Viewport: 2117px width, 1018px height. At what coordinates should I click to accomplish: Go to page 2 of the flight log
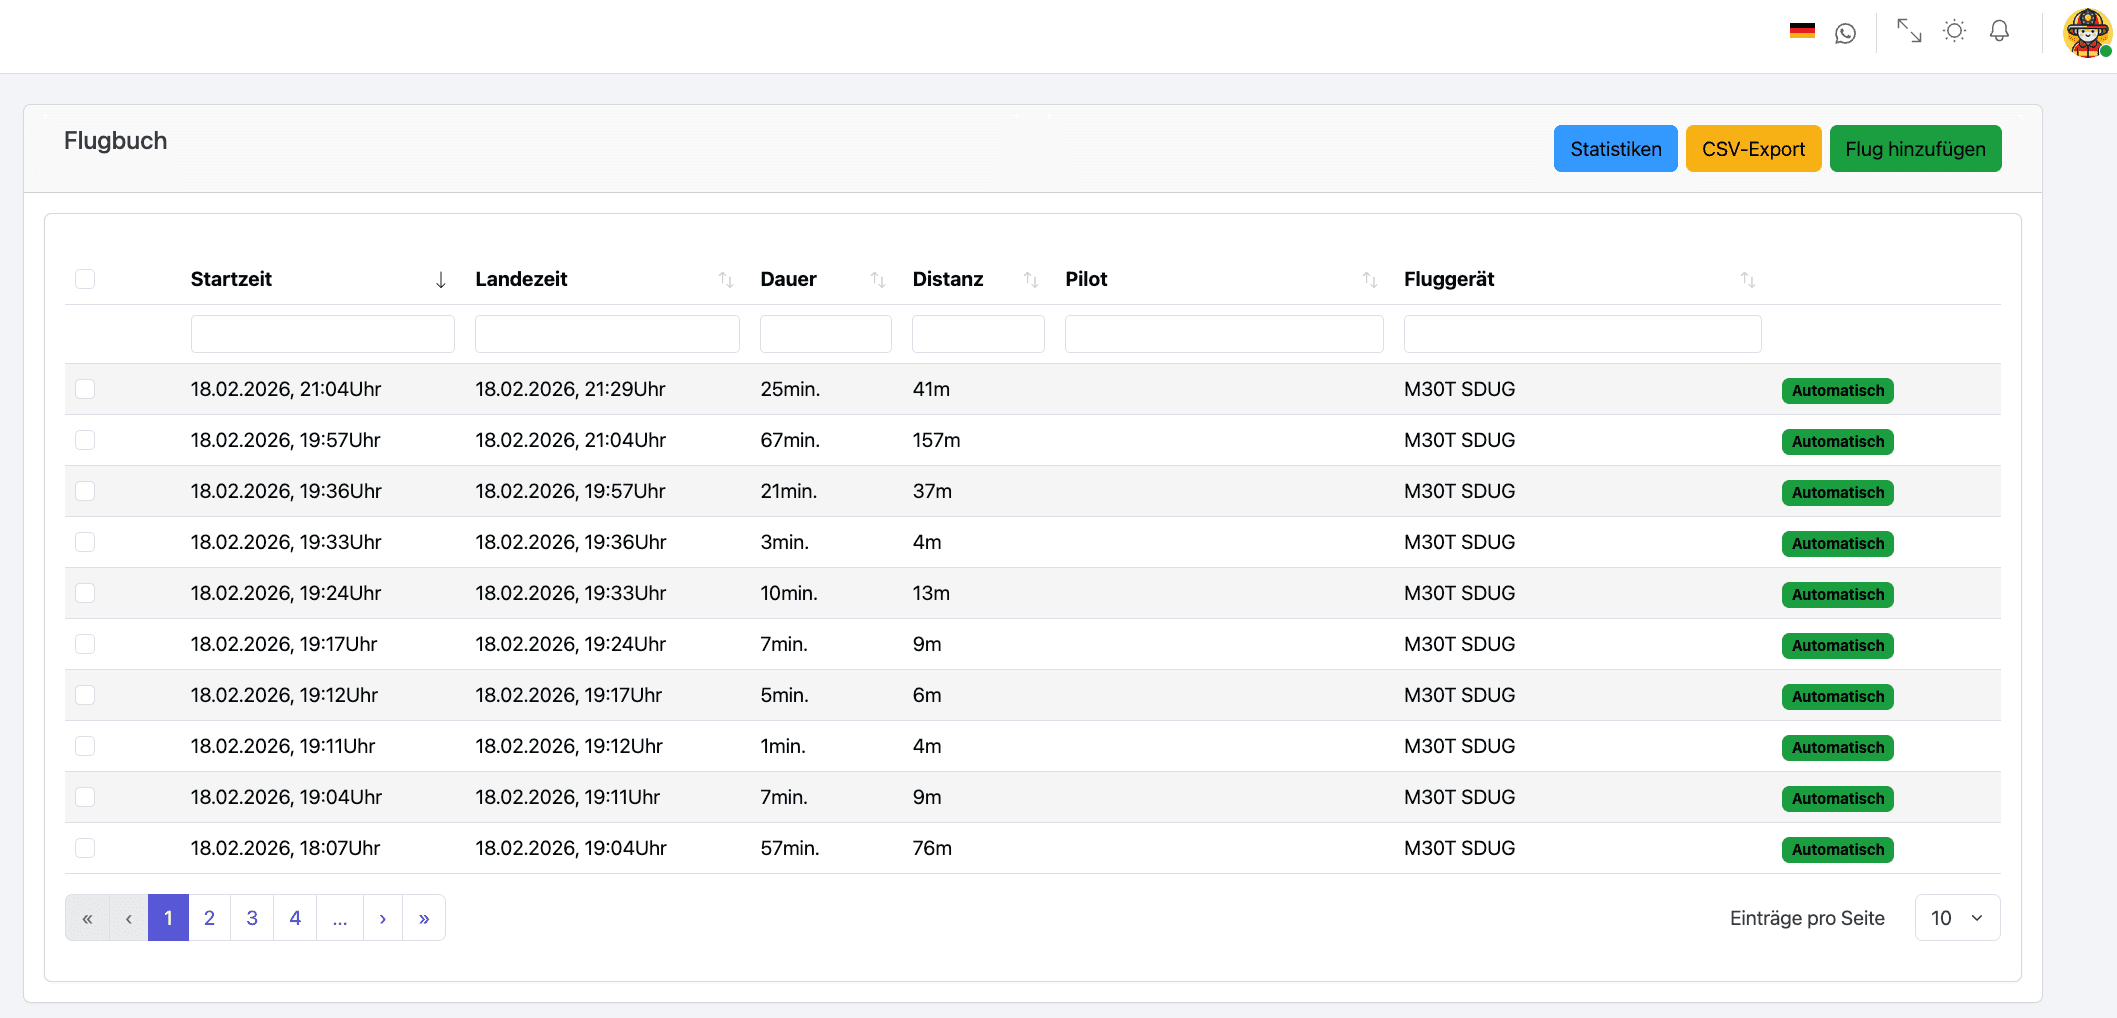click(x=209, y=918)
